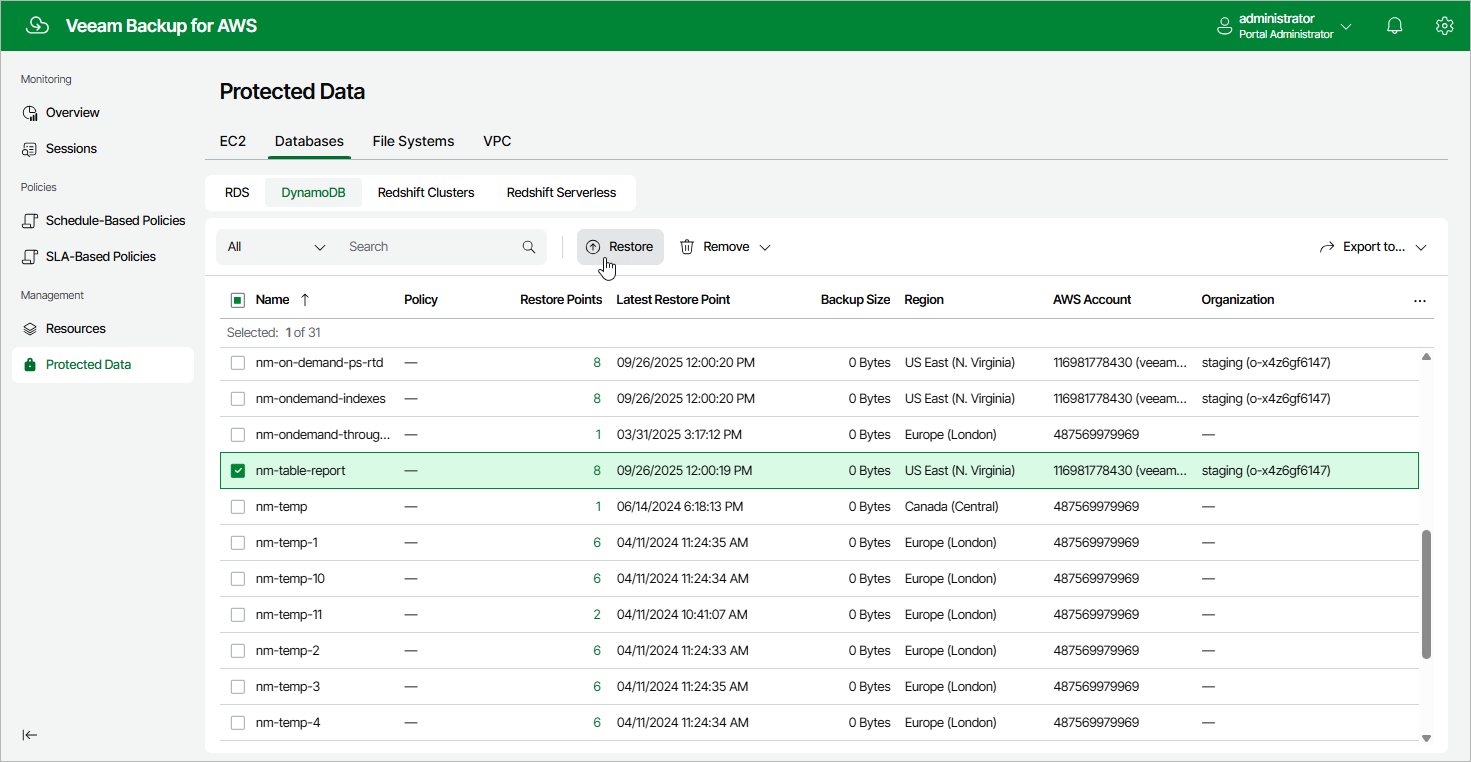Expand the administrator account chevron
The image size is (1471, 762).
coord(1346,27)
